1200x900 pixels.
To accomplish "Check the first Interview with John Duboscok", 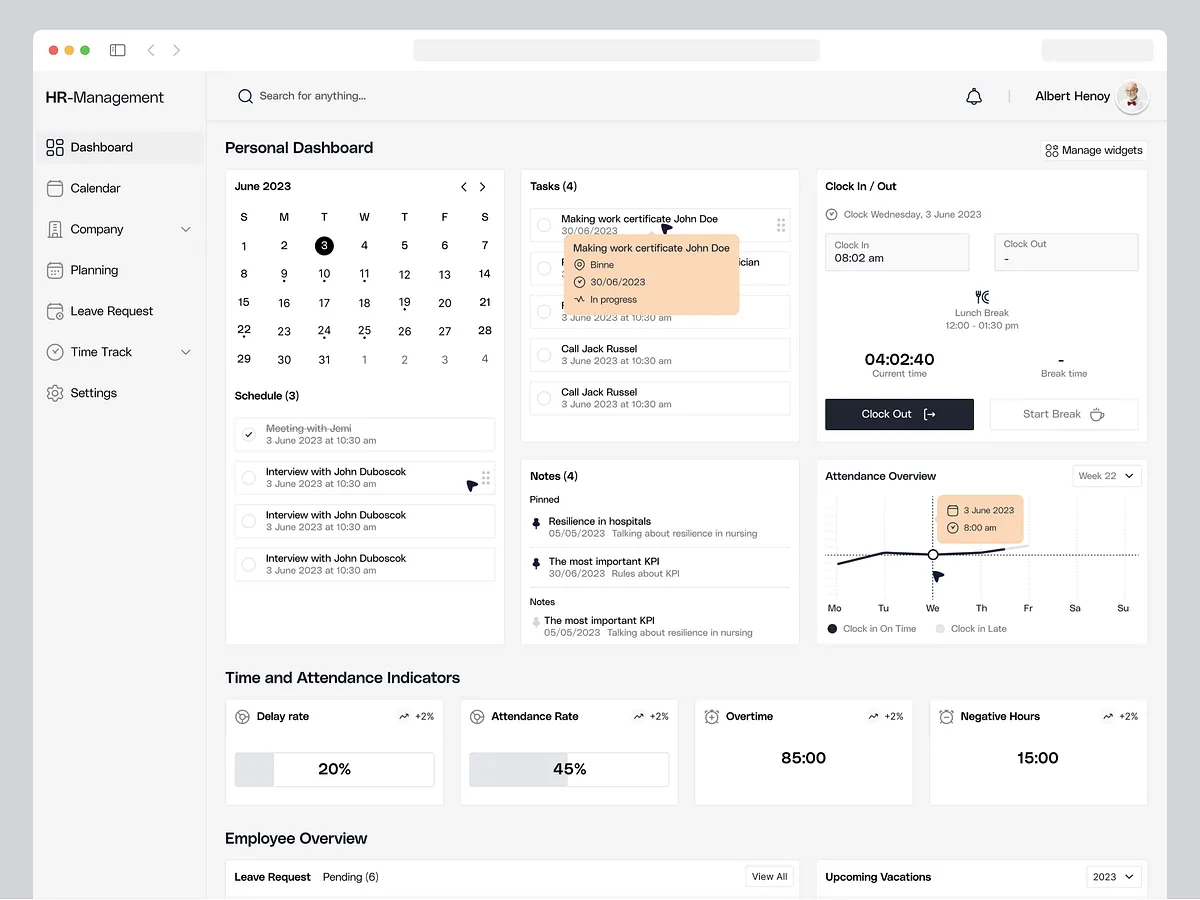I will click(249, 478).
